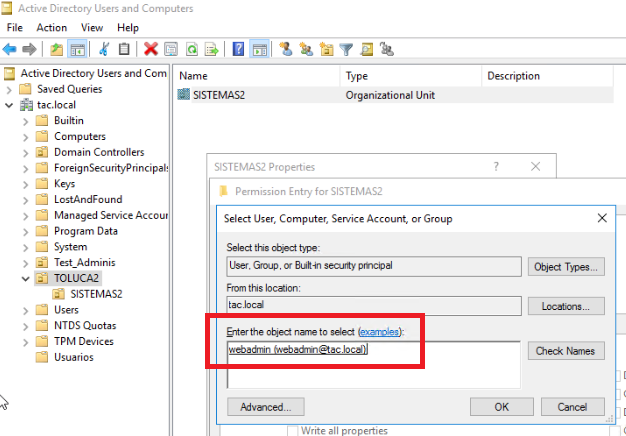The height and width of the screenshot is (436, 626).
Task: Collapse the TOLUCA2 tree node
Action: coord(25,278)
